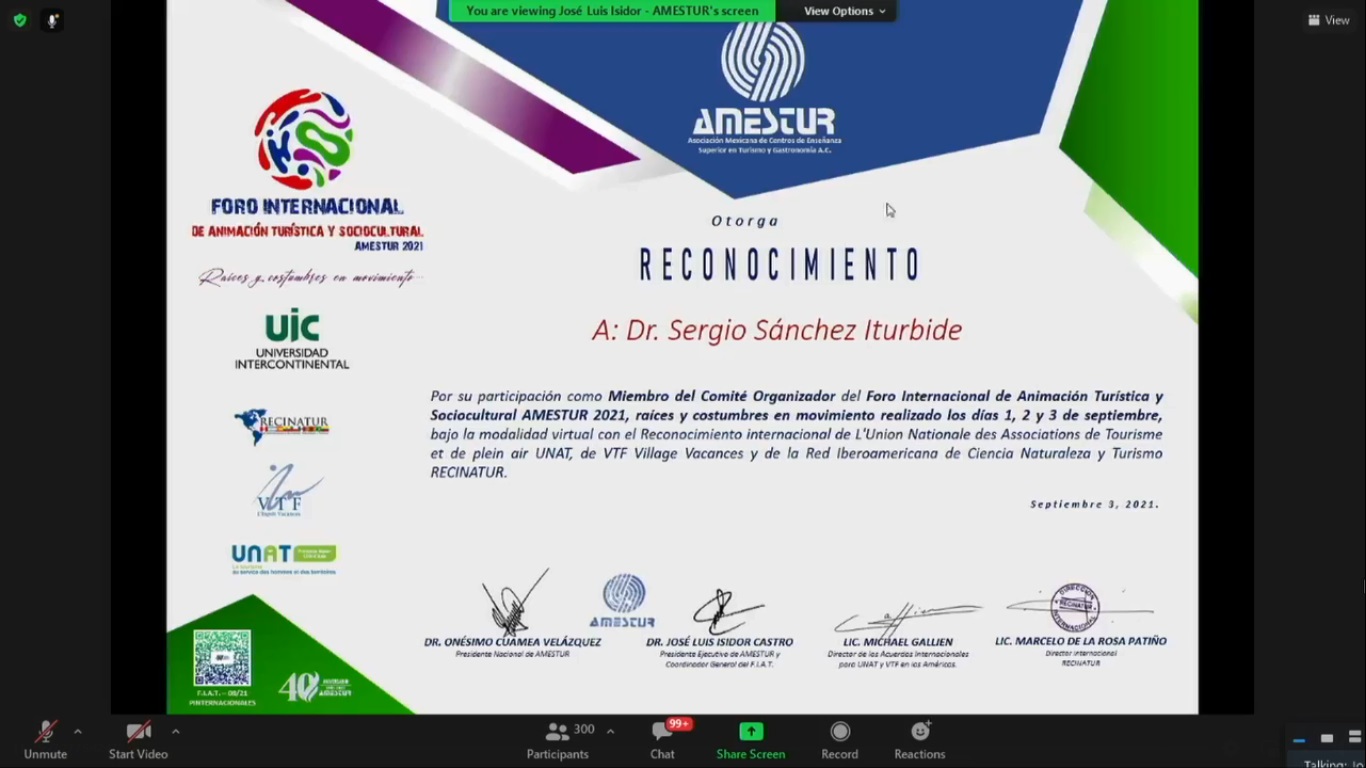The height and width of the screenshot is (768, 1366).
Task: Open the View layout button
Action: pyautogui.click(x=1329, y=20)
